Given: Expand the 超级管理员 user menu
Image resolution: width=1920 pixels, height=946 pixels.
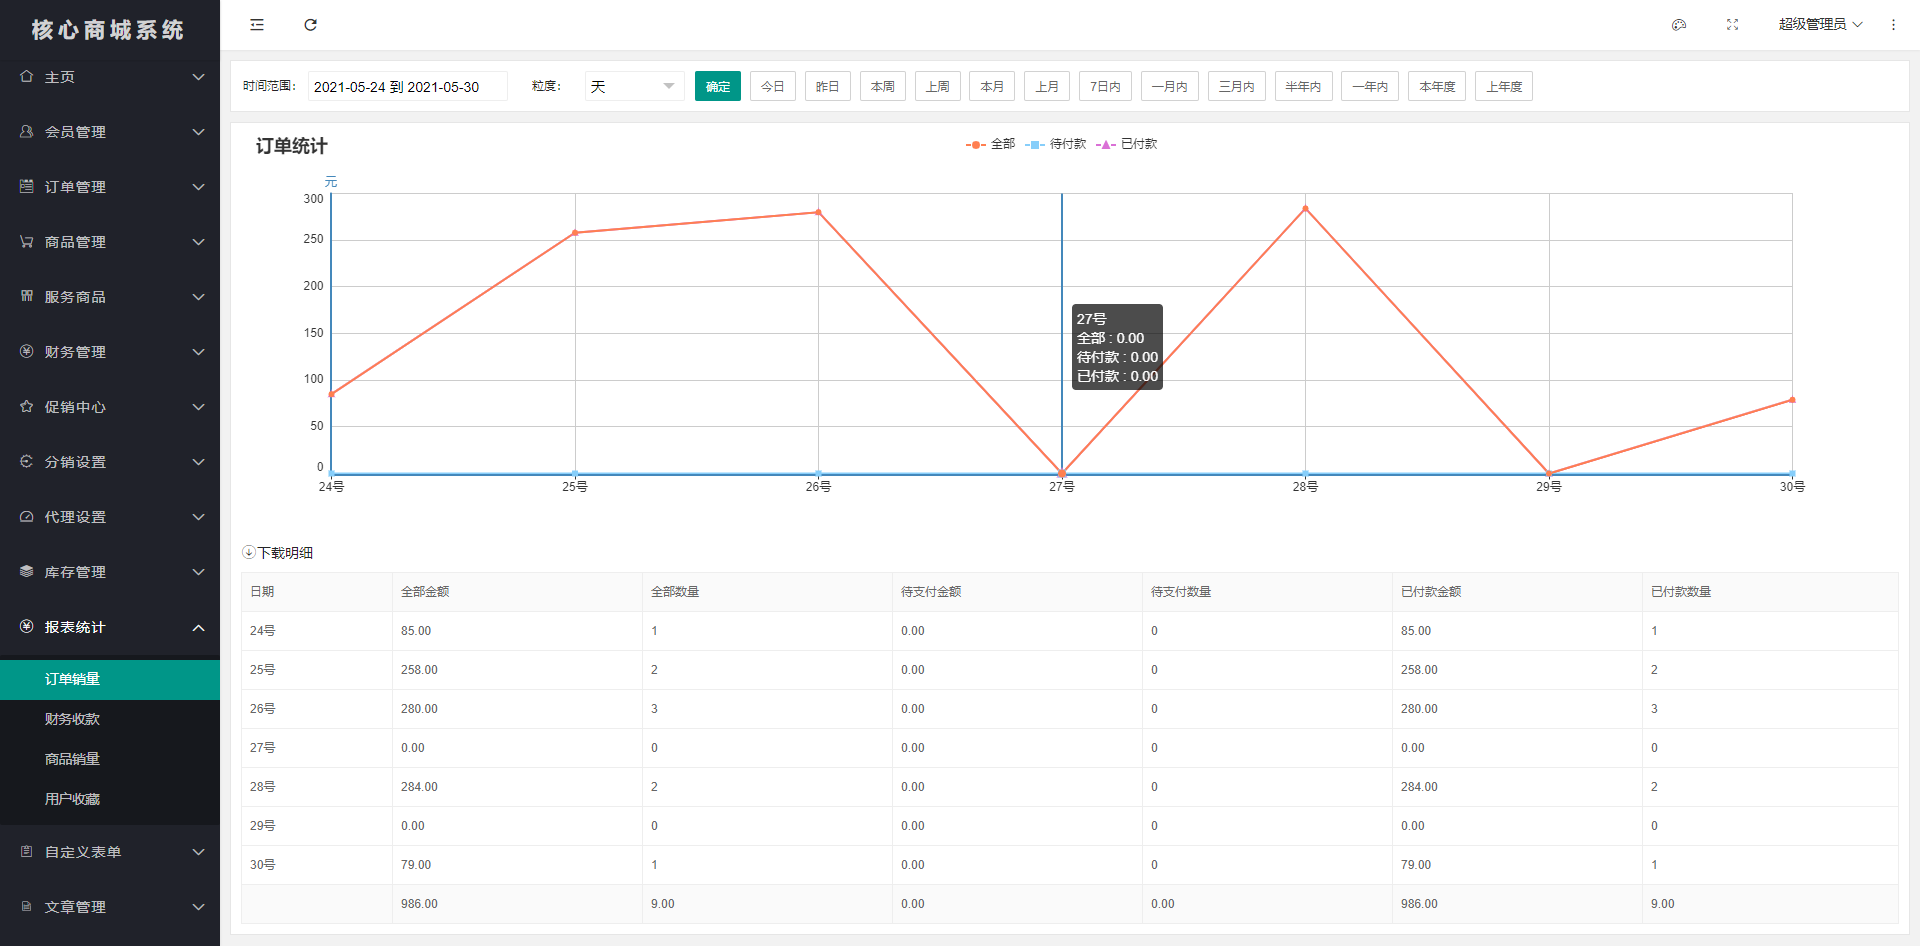Looking at the screenshot, I should tap(1820, 25).
